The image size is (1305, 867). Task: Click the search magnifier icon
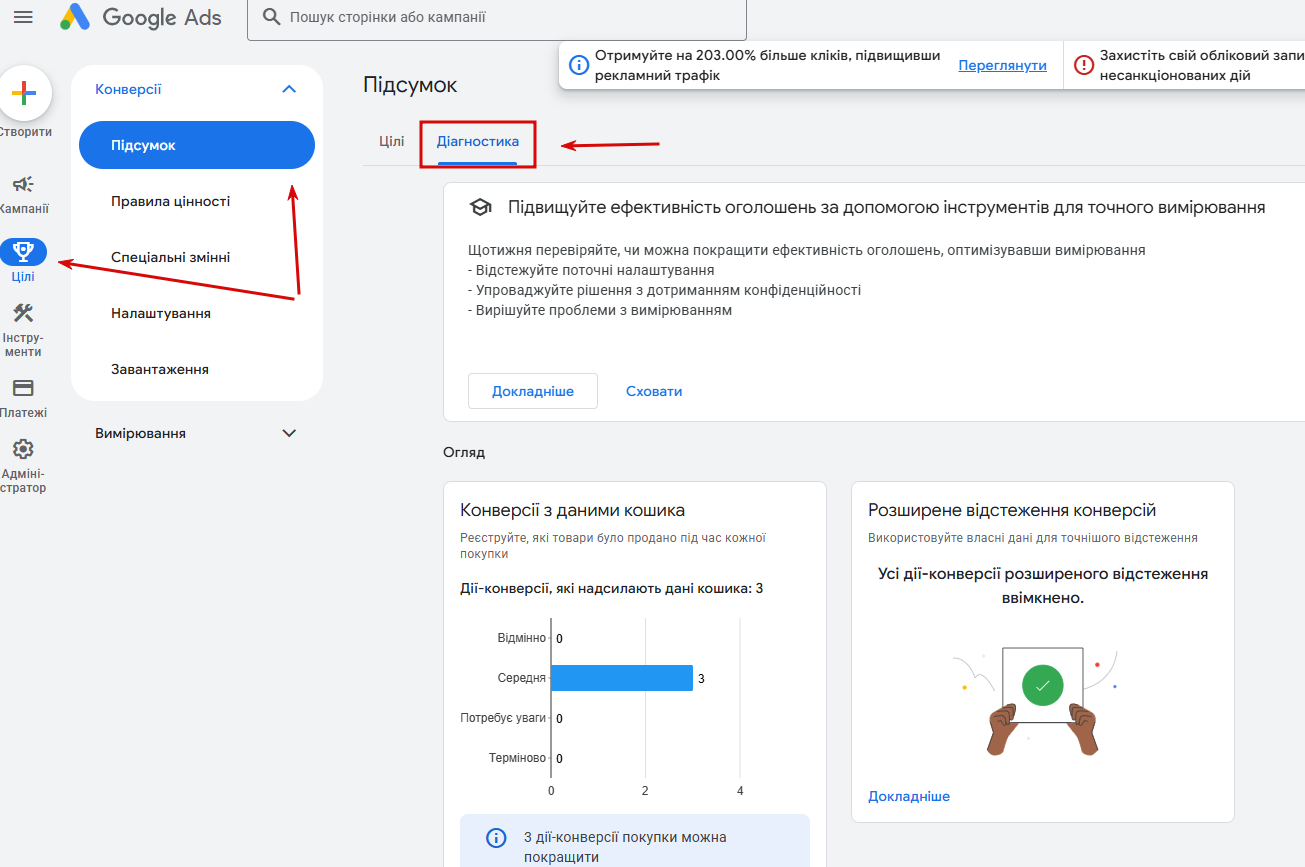tap(271, 17)
